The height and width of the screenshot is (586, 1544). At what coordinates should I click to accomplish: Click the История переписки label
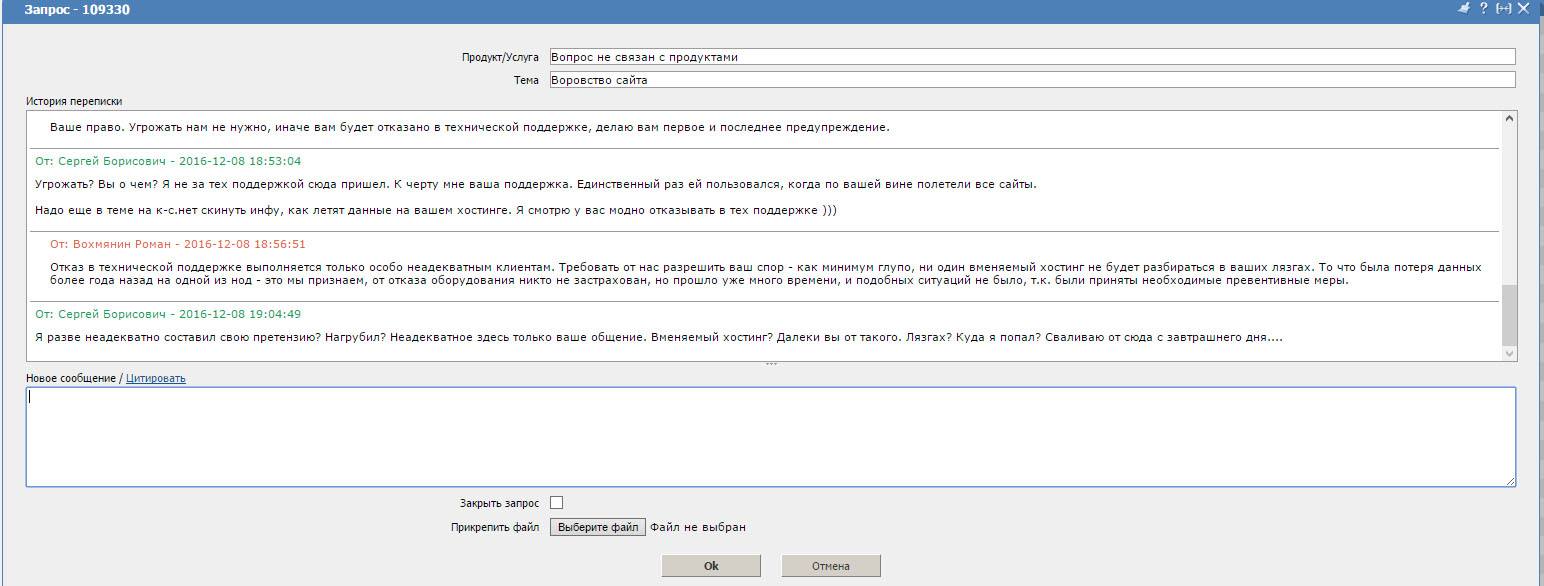[x=74, y=101]
